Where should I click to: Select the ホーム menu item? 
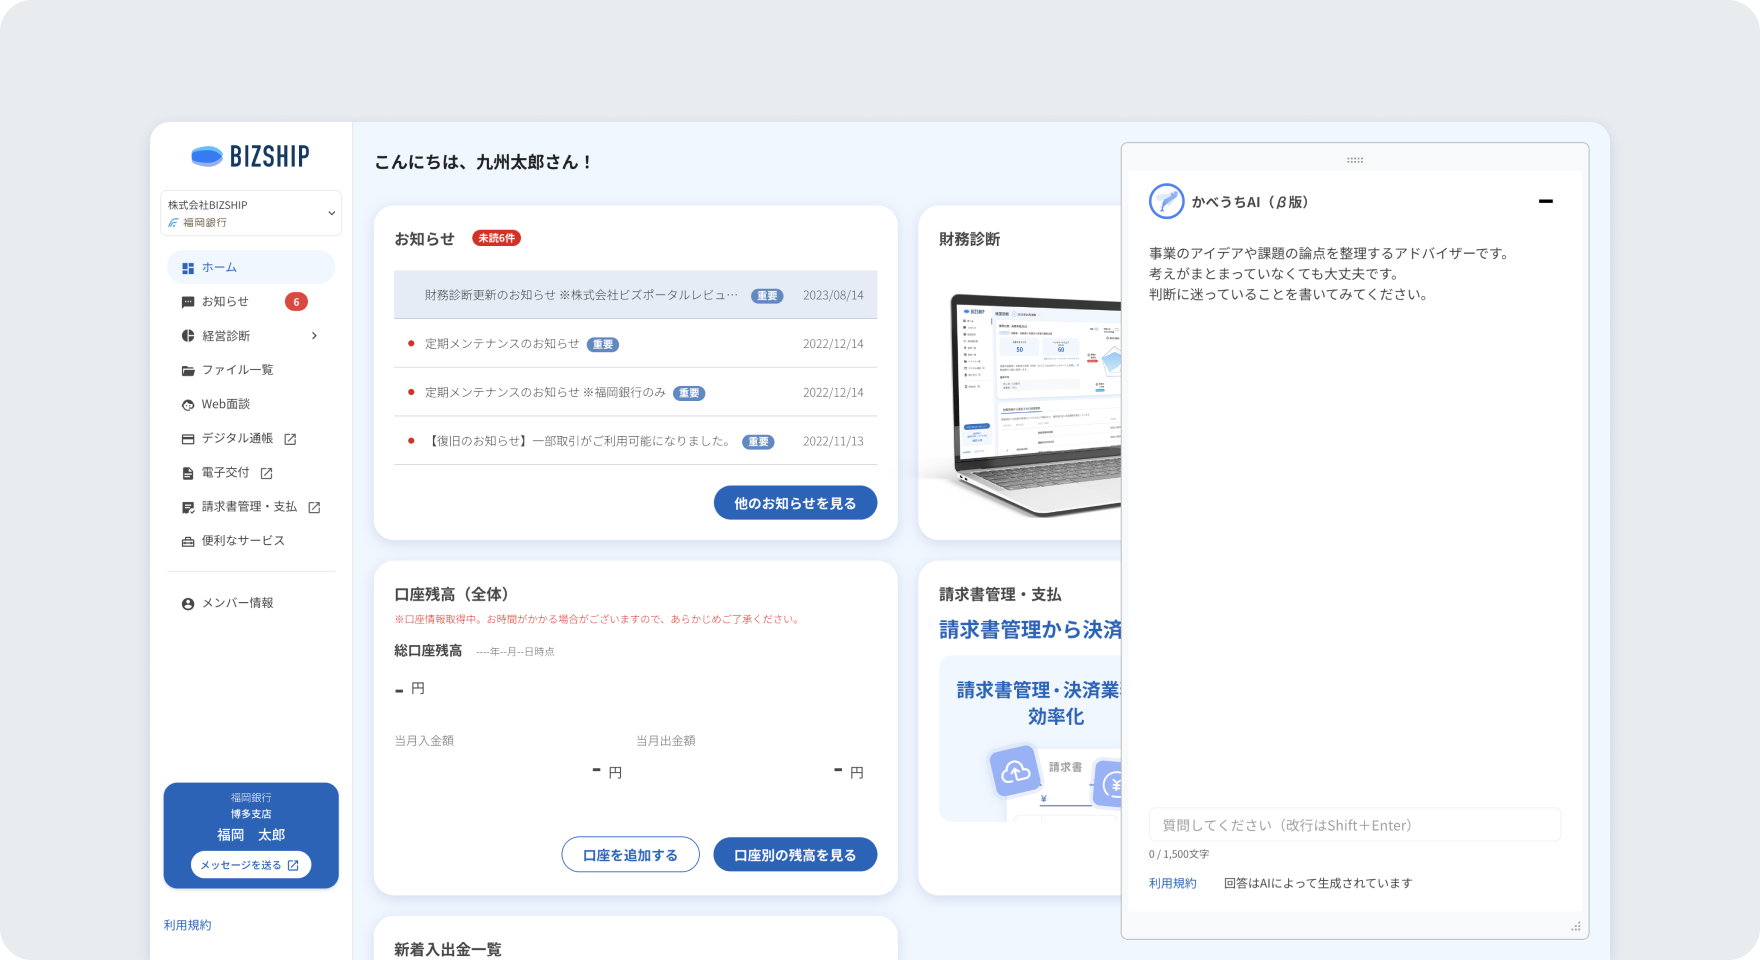251,267
